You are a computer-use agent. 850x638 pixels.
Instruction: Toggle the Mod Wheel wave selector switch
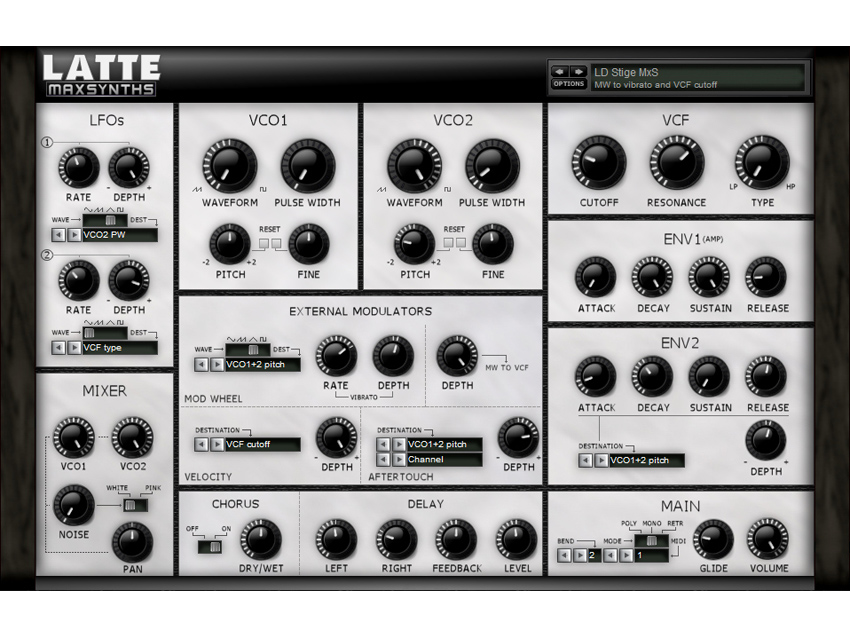click(248, 350)
